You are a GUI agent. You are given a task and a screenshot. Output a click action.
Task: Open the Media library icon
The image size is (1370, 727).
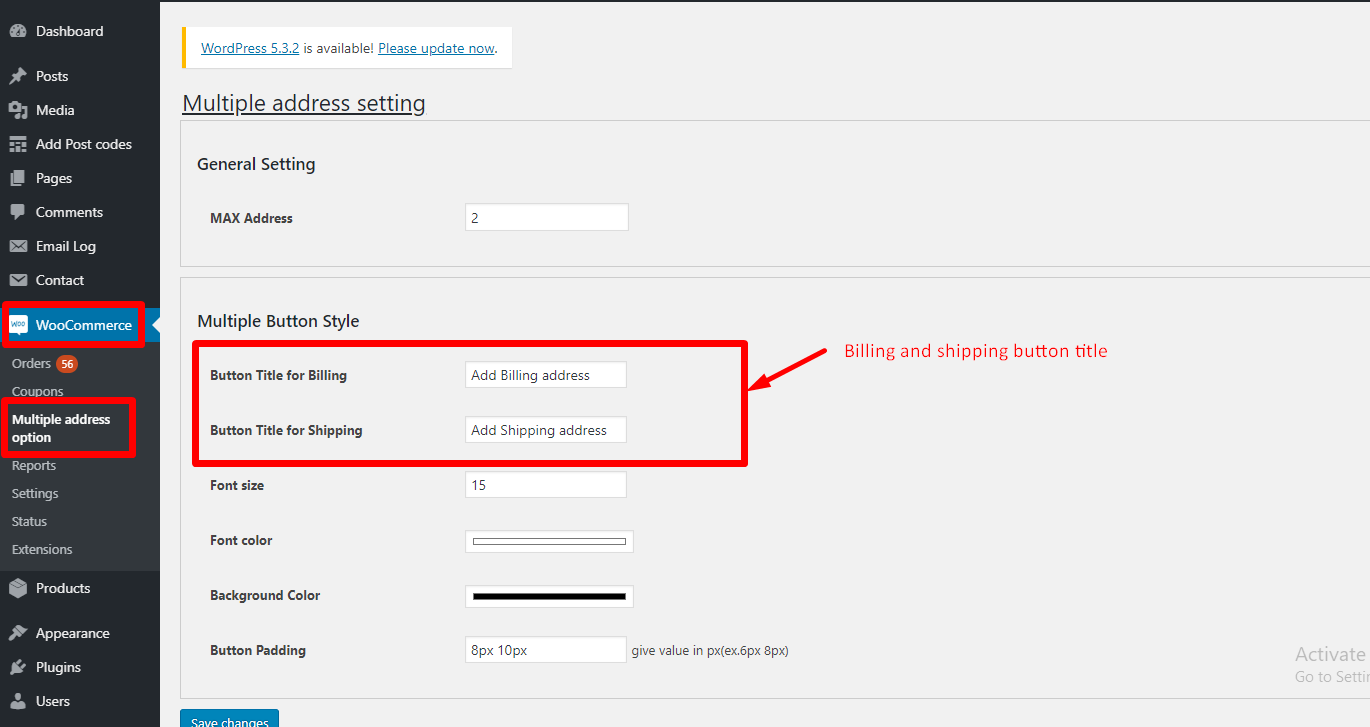pyautogui.click(x=19, y=110)
